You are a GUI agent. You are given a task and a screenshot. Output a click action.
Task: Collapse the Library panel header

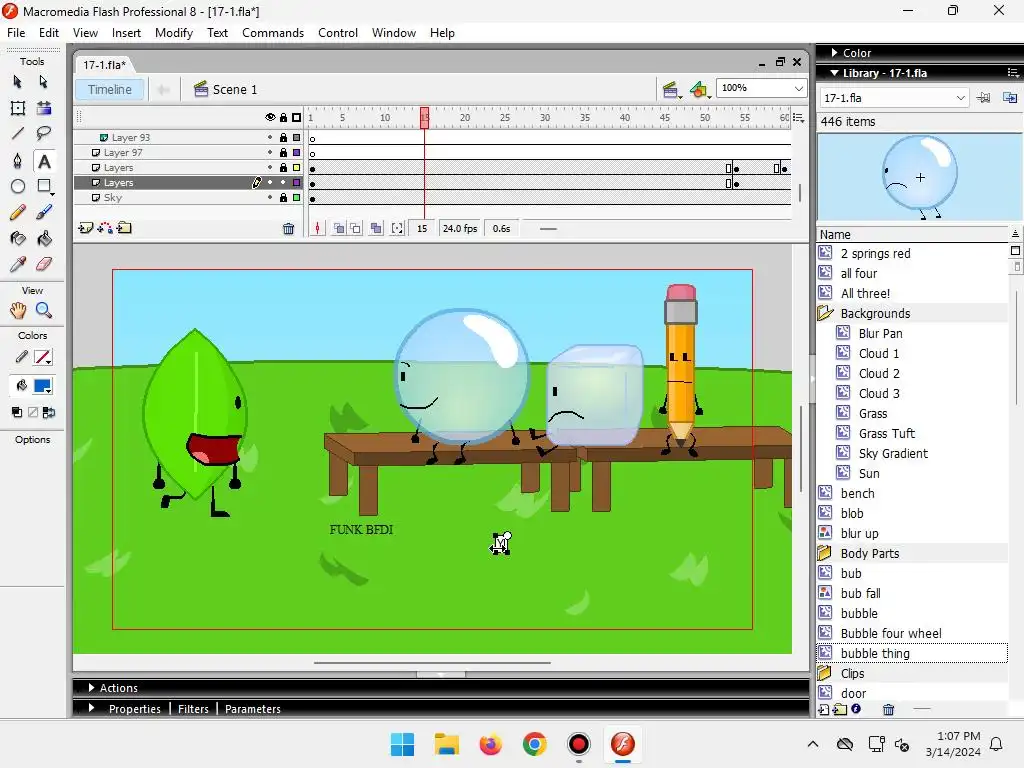[x=835, y=73]
